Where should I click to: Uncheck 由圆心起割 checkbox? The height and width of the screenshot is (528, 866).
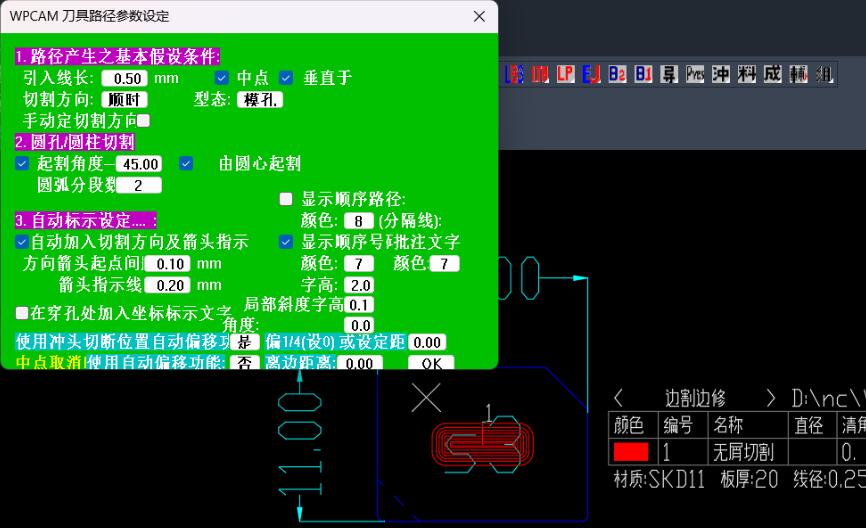tap(186, 163)
